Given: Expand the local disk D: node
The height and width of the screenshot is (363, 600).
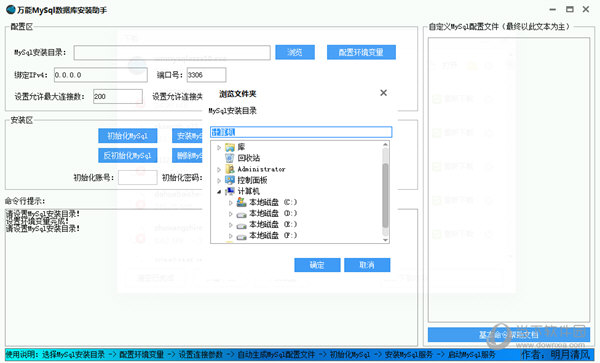Looking at the screenshot, I should click(x=230, y=213).
